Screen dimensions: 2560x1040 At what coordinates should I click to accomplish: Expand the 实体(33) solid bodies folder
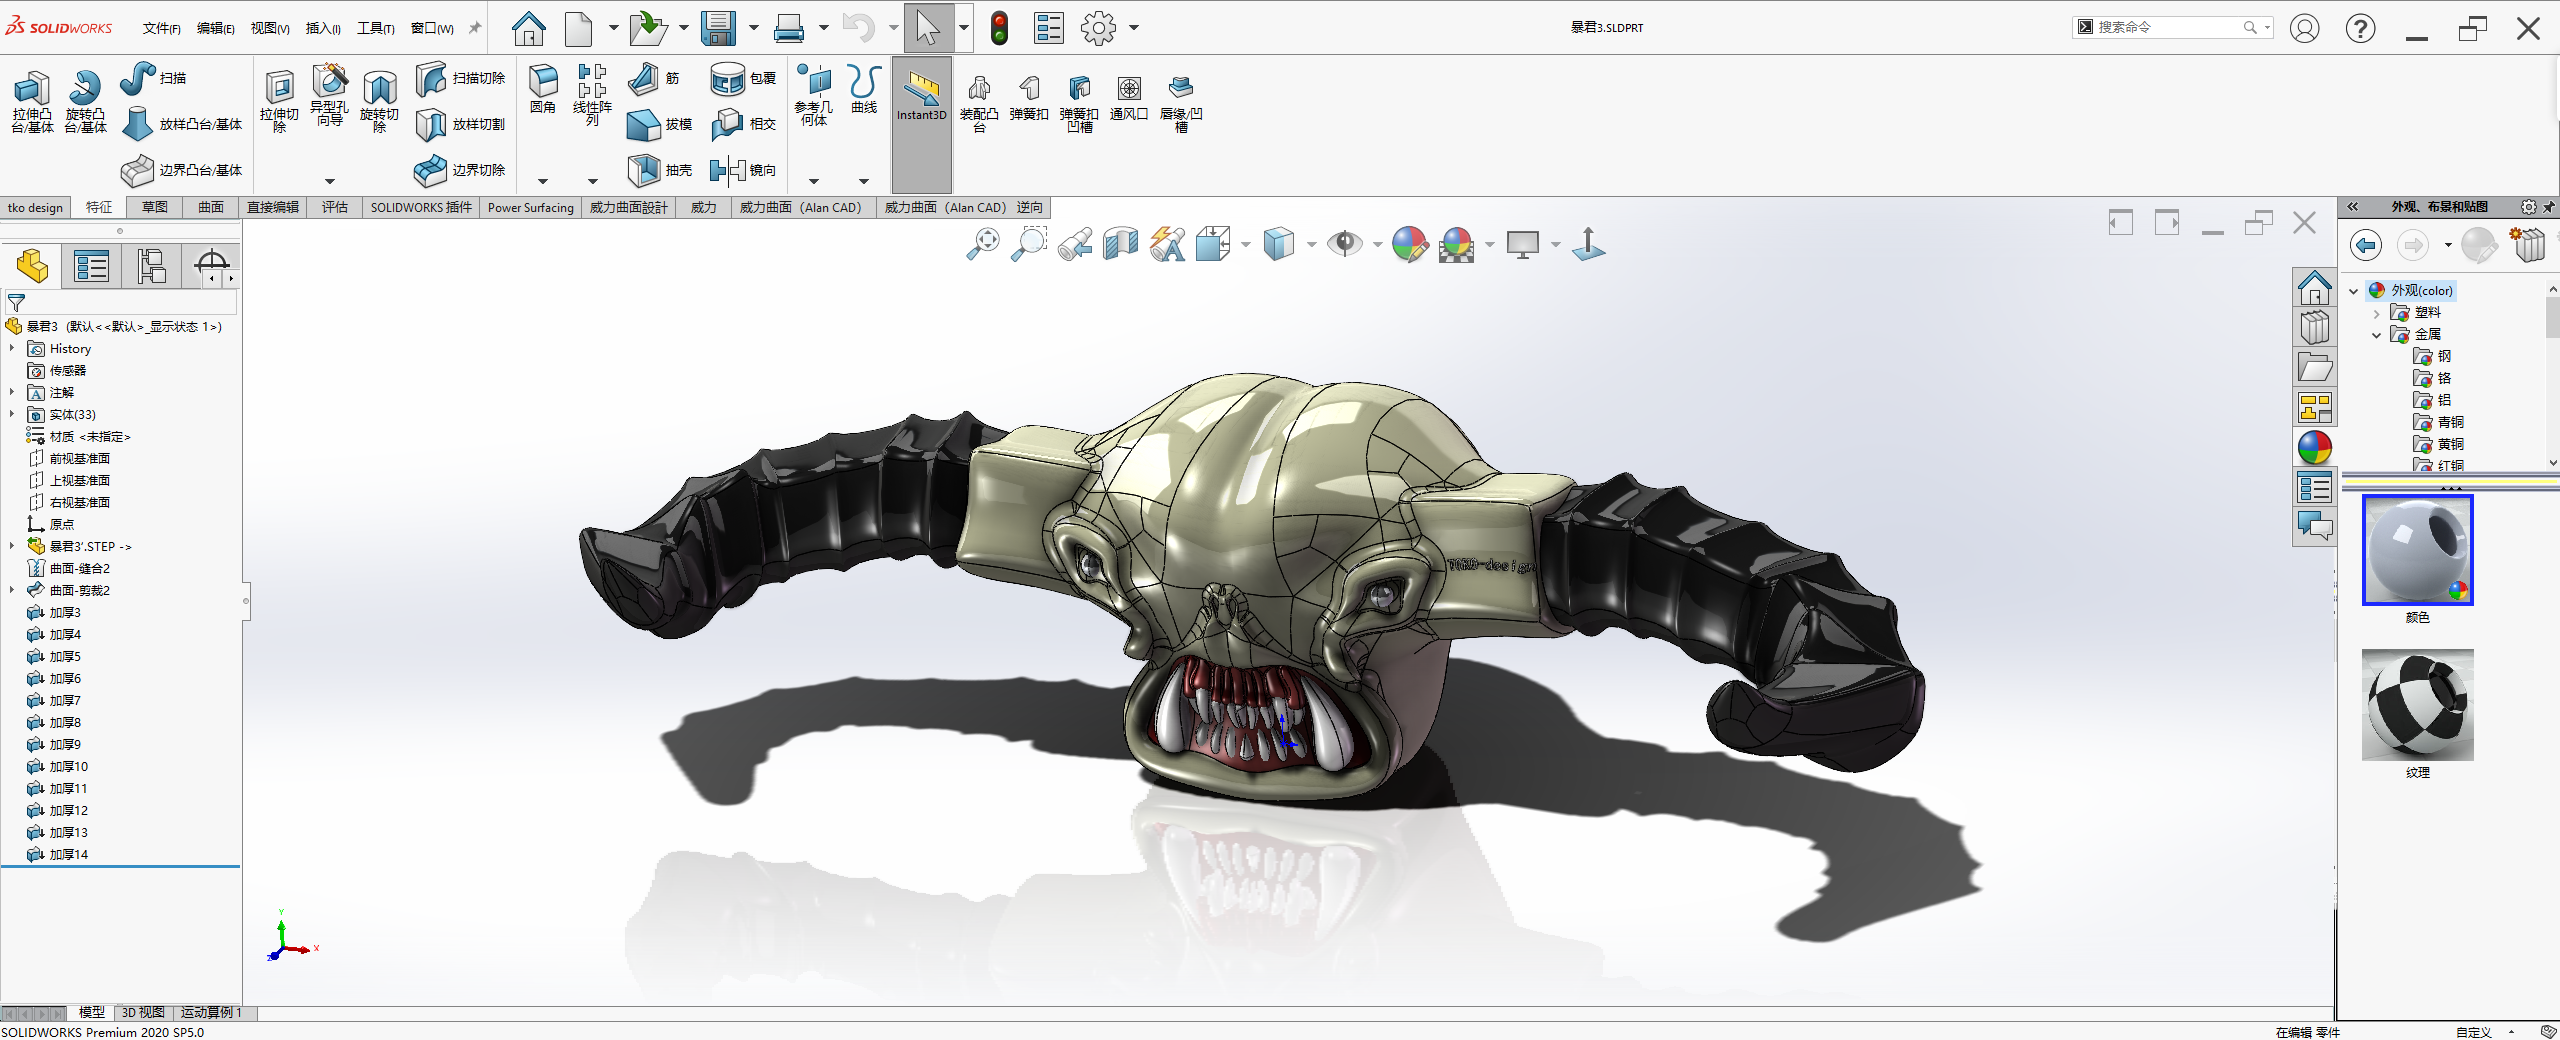click(x=12, y=415)
